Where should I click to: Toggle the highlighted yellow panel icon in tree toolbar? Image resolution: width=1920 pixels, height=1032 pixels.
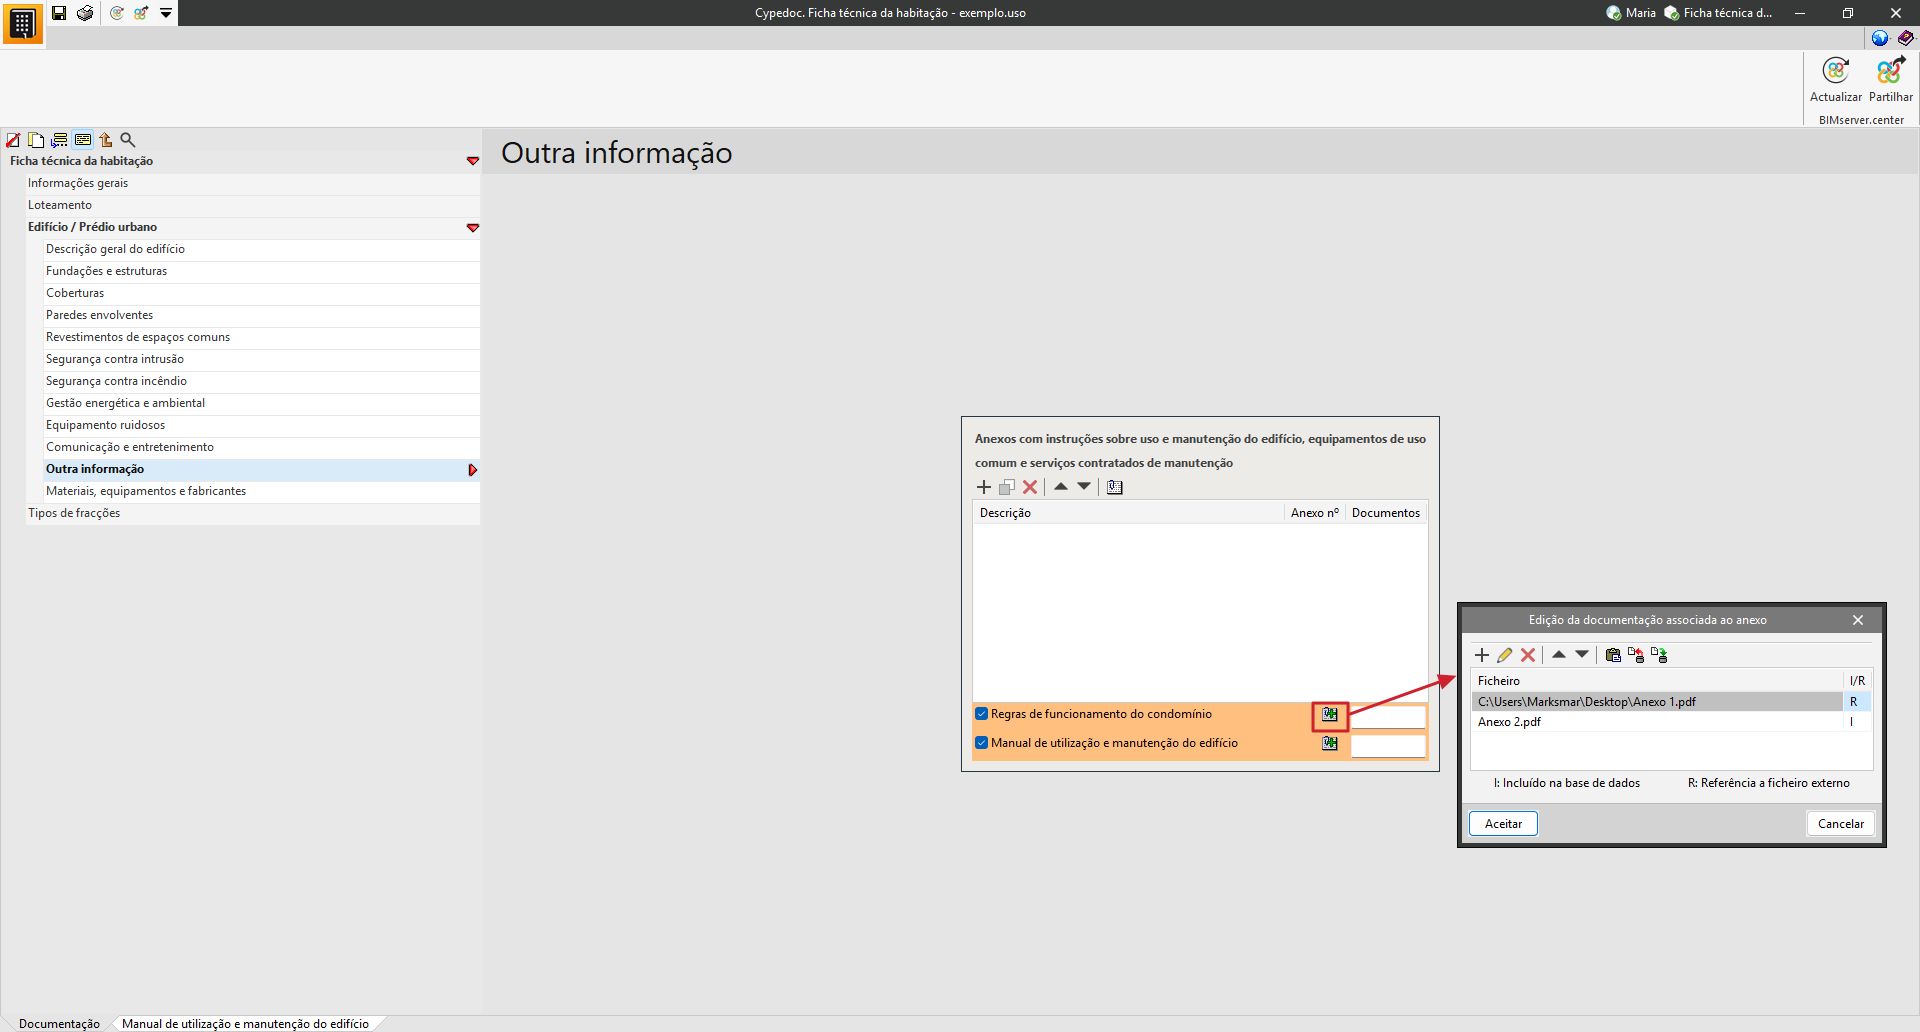83,140
